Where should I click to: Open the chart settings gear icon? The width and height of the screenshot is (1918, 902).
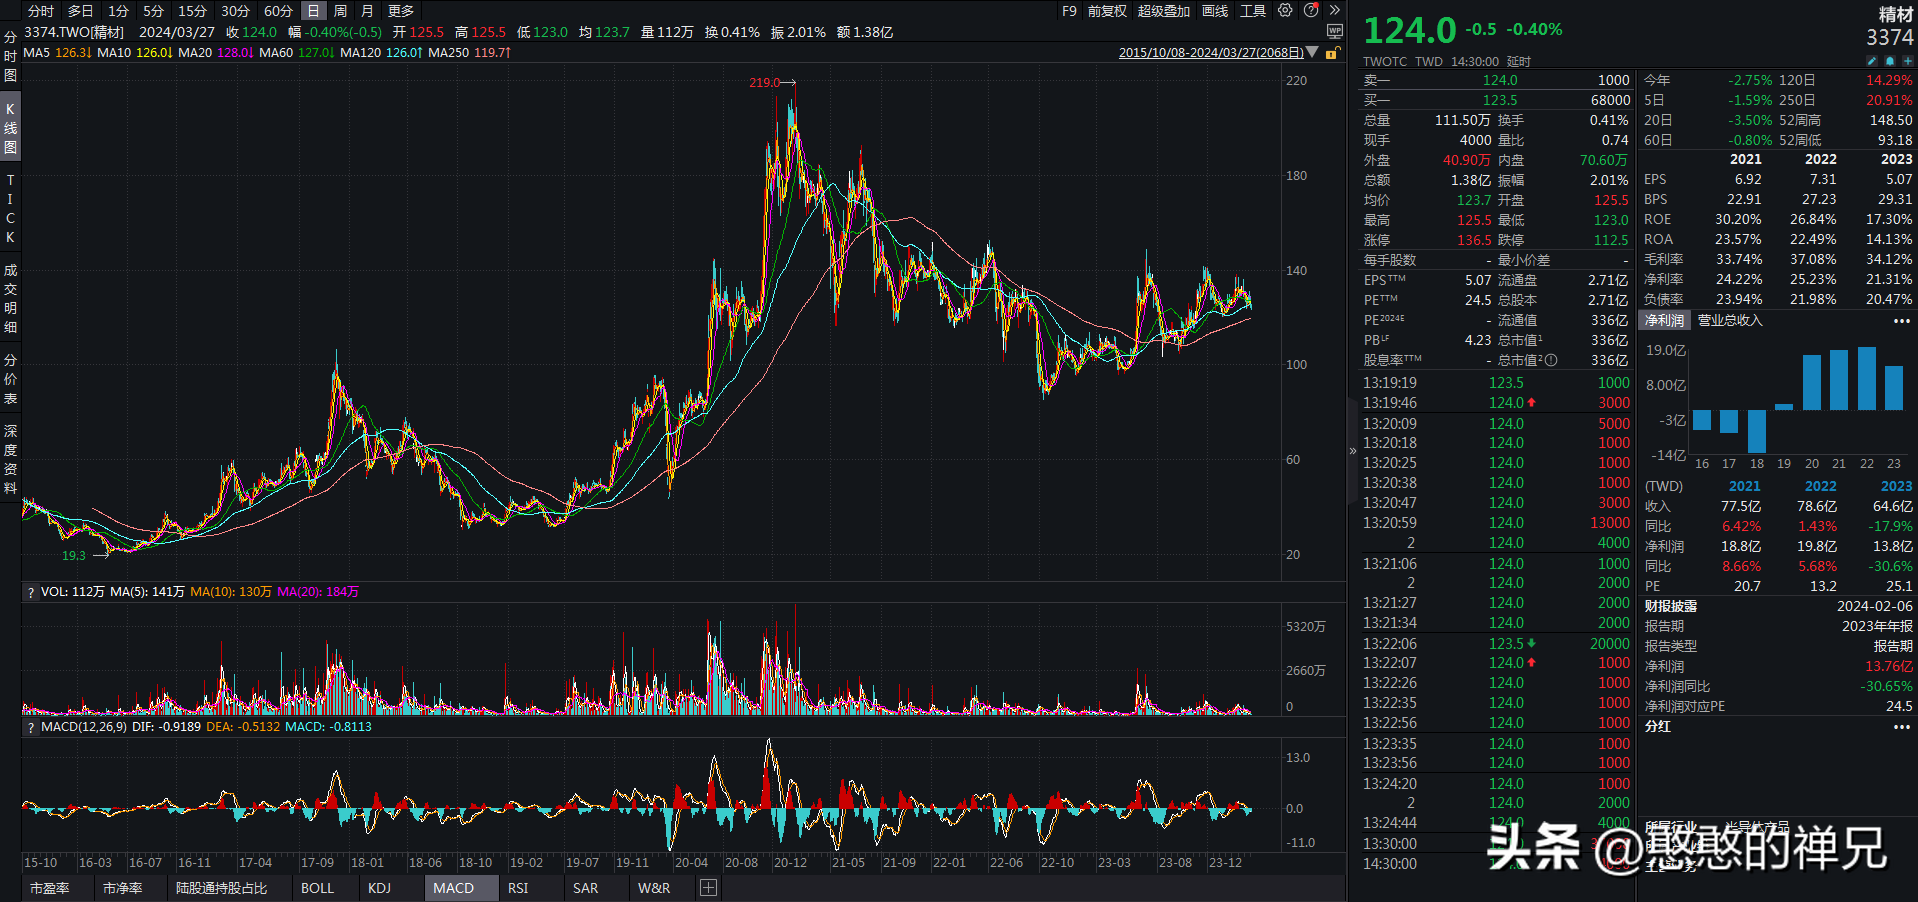(x=1285, y=11)
